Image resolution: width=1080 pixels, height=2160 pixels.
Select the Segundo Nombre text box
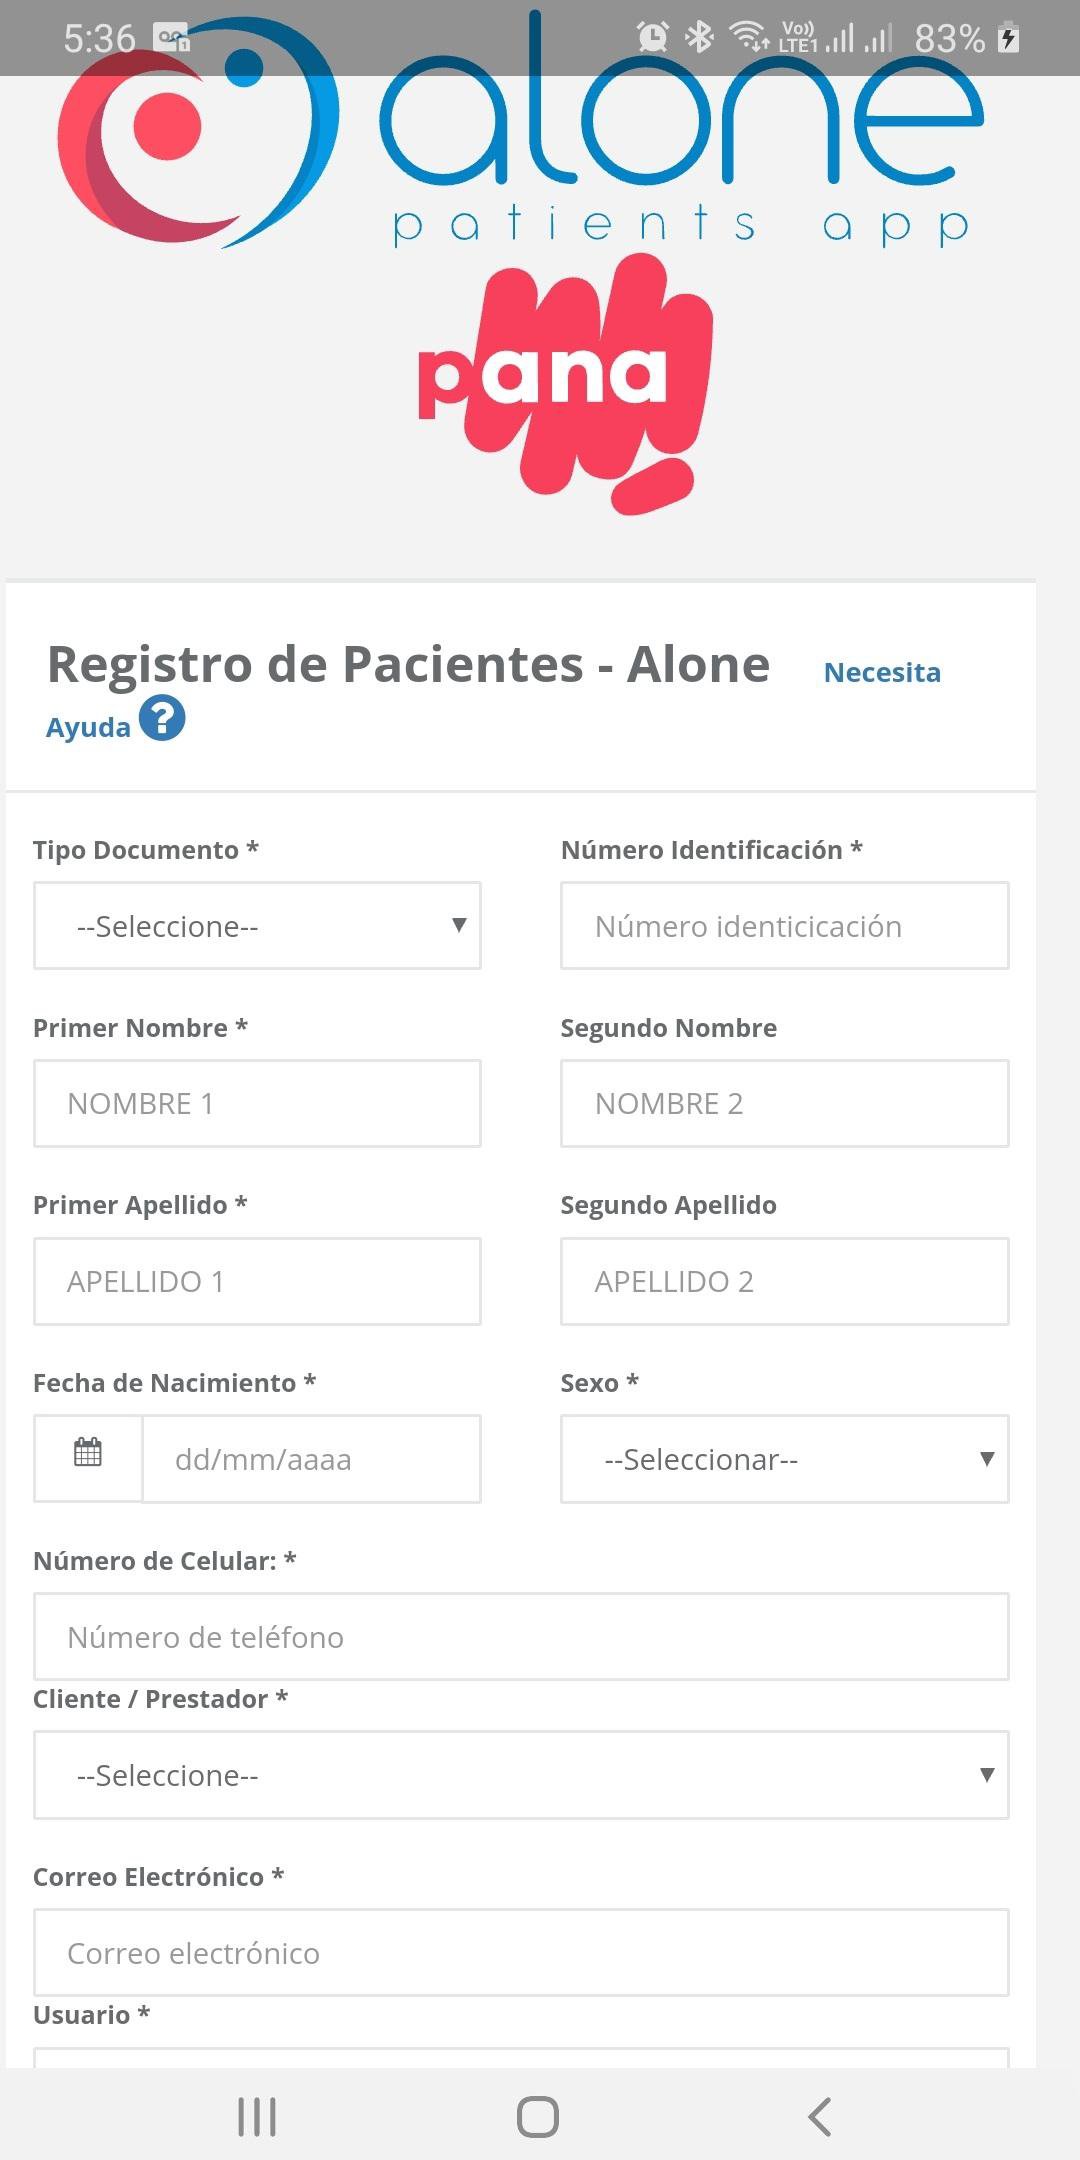click(x=784, y=1103)
